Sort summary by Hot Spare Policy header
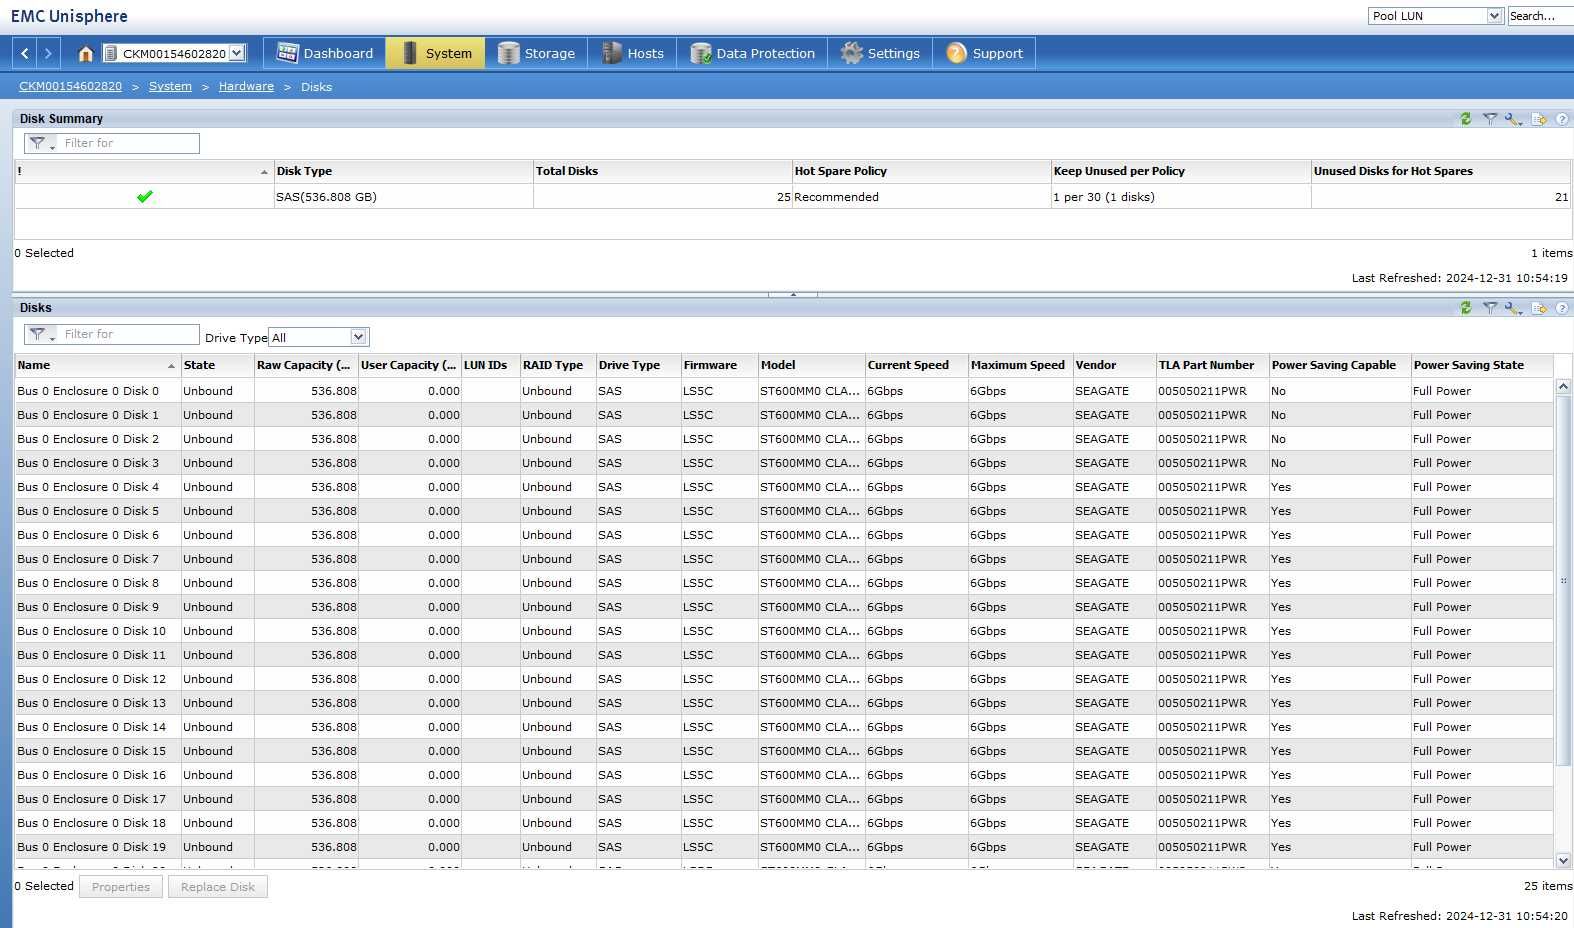 [x=921, y=171]
